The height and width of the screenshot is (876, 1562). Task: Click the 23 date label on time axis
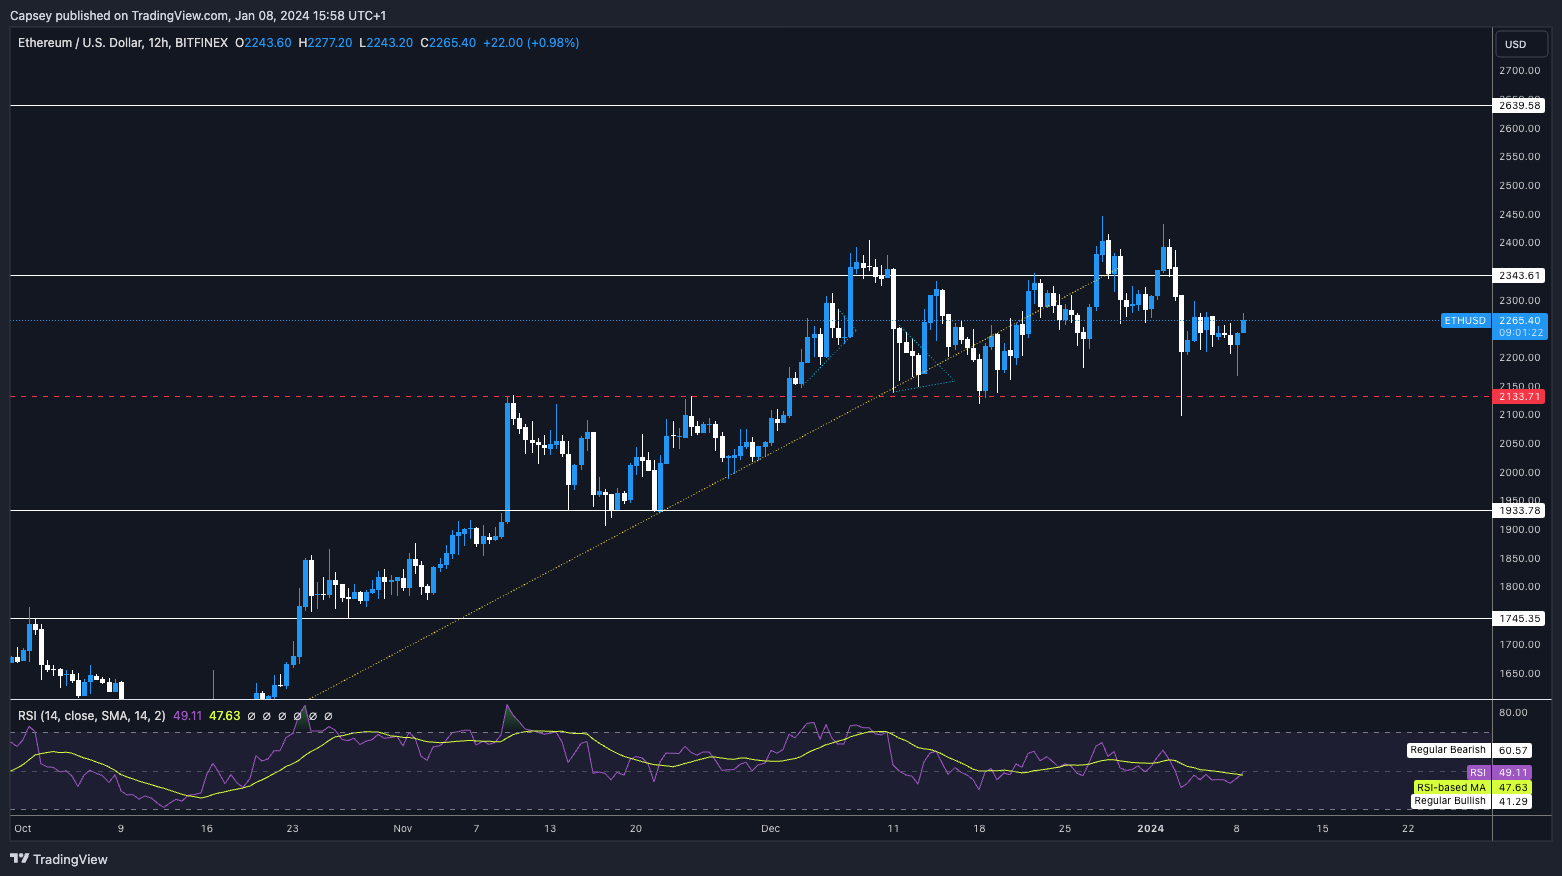(292, 828)
